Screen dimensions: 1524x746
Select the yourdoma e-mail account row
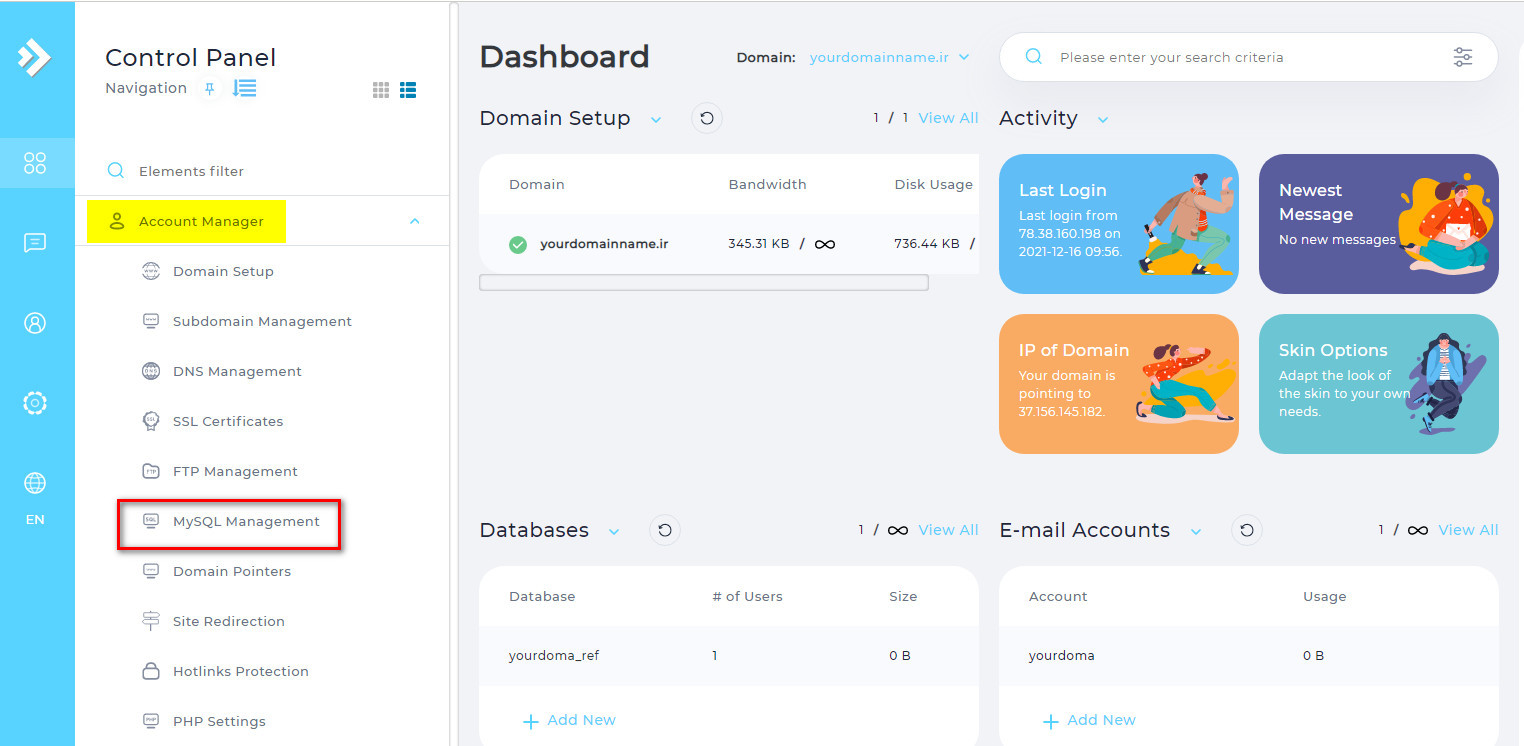click(1249, 656)
